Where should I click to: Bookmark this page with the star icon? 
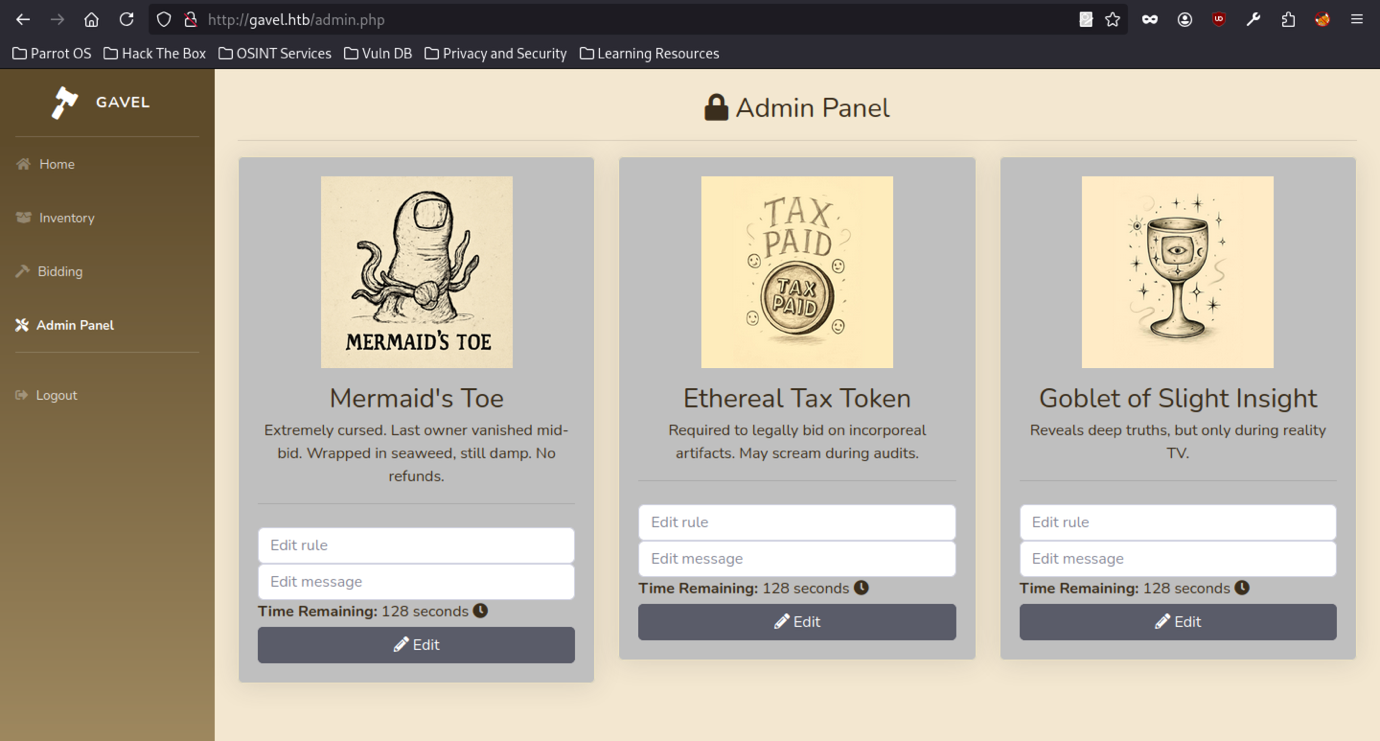click(x=1113, y=19)
